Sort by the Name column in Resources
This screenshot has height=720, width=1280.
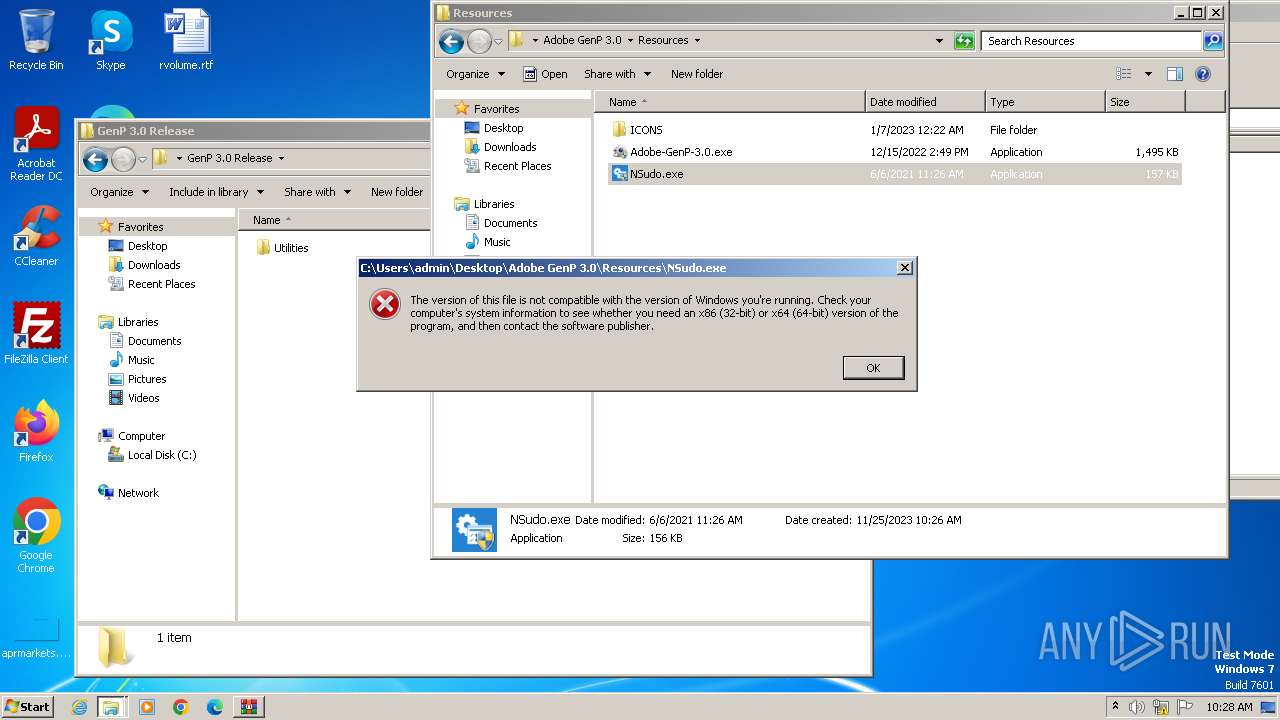click(x=730, y=102)
